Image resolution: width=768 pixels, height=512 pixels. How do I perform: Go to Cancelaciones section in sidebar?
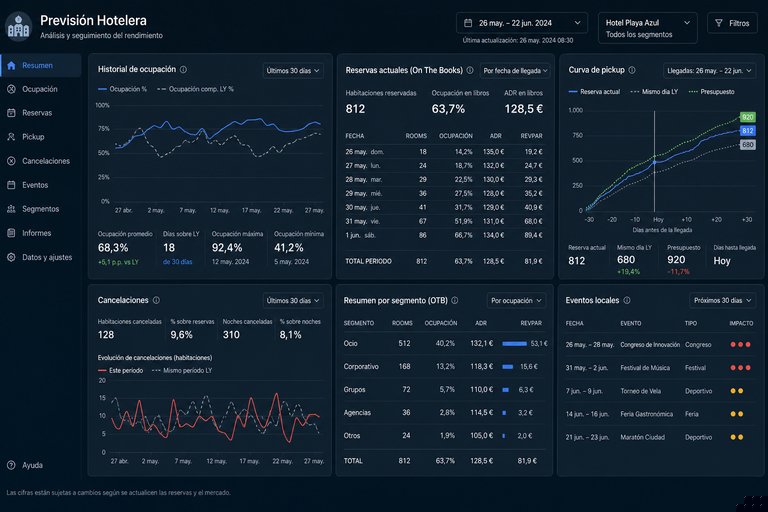click(x=41, y=161)
